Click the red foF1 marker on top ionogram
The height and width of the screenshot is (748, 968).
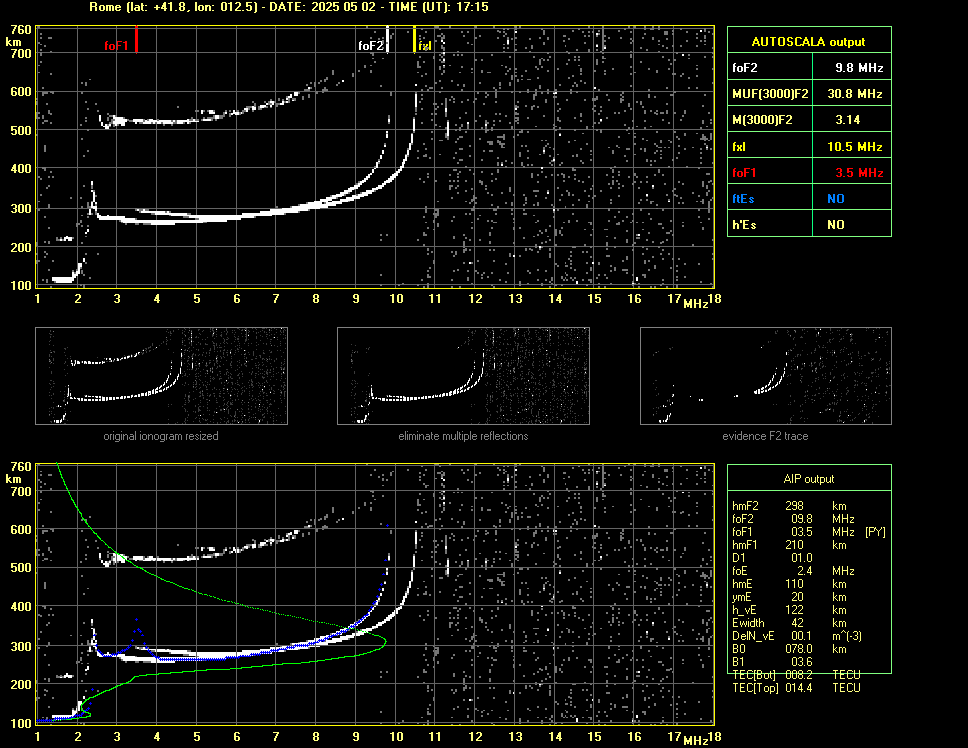click(x=136, y=39)
